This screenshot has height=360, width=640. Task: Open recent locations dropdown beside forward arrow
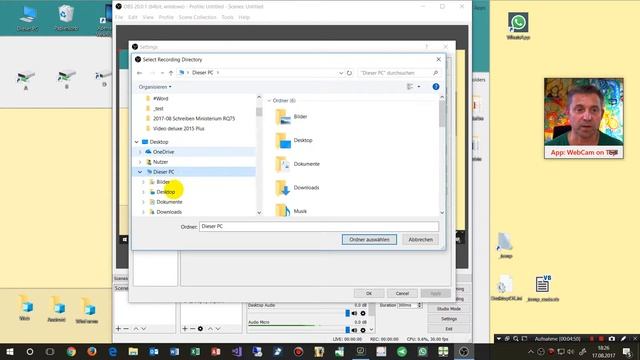click(x=162, y=73)
